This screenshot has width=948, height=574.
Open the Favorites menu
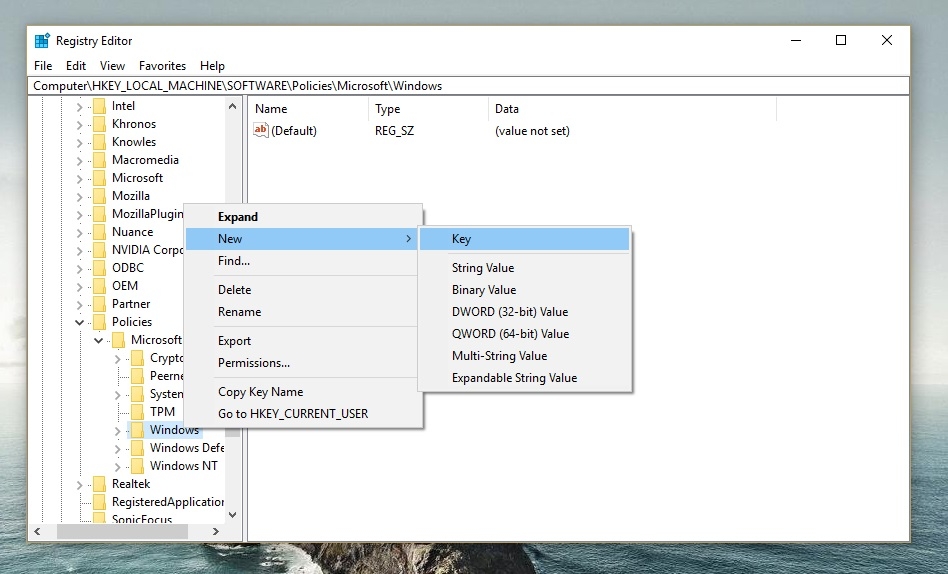tap(162, 65)
